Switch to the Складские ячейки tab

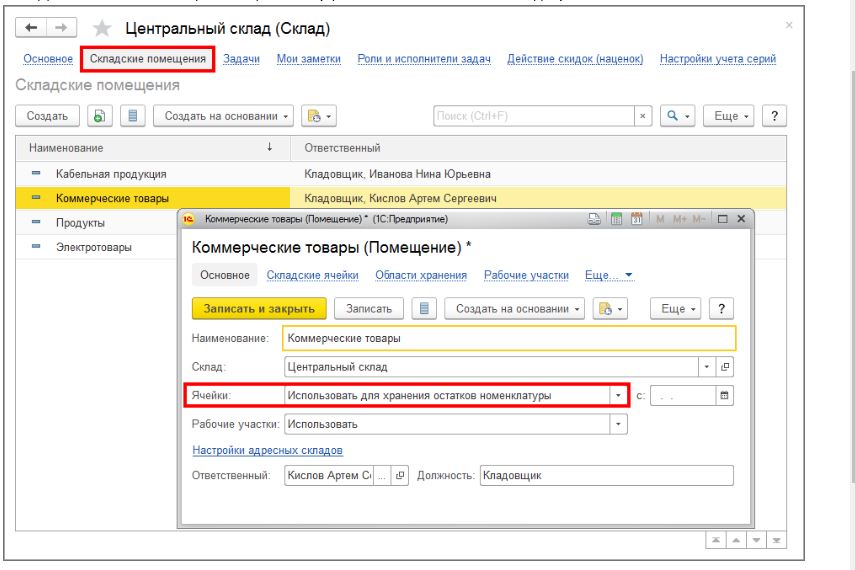click(312, 275)
